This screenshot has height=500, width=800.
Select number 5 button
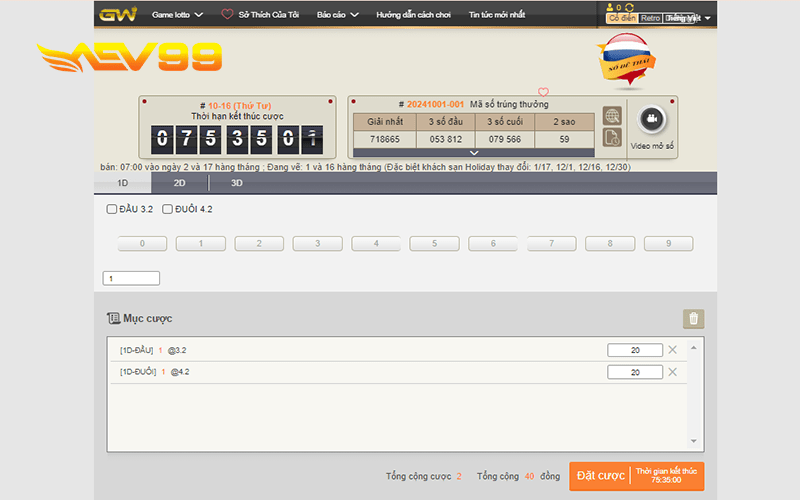pyautogui.click(x=434, y=243)
